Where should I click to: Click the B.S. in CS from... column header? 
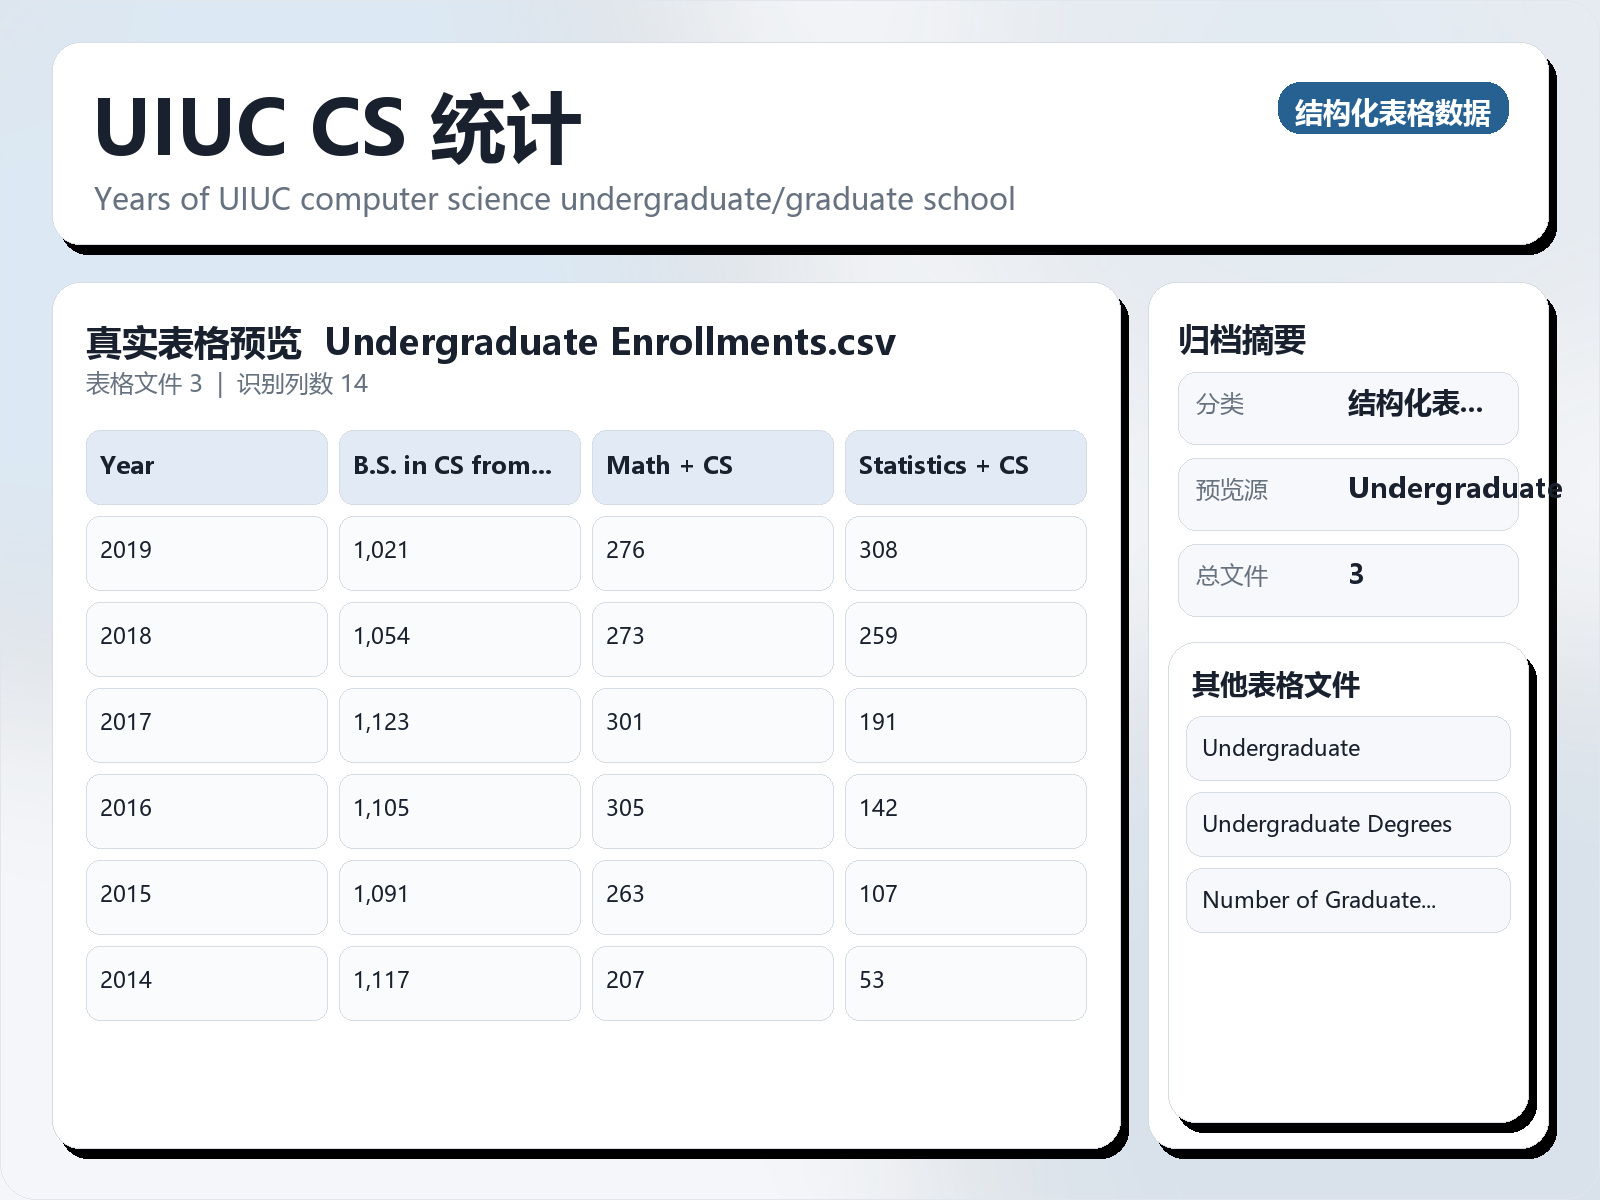(x=459, y=466)
